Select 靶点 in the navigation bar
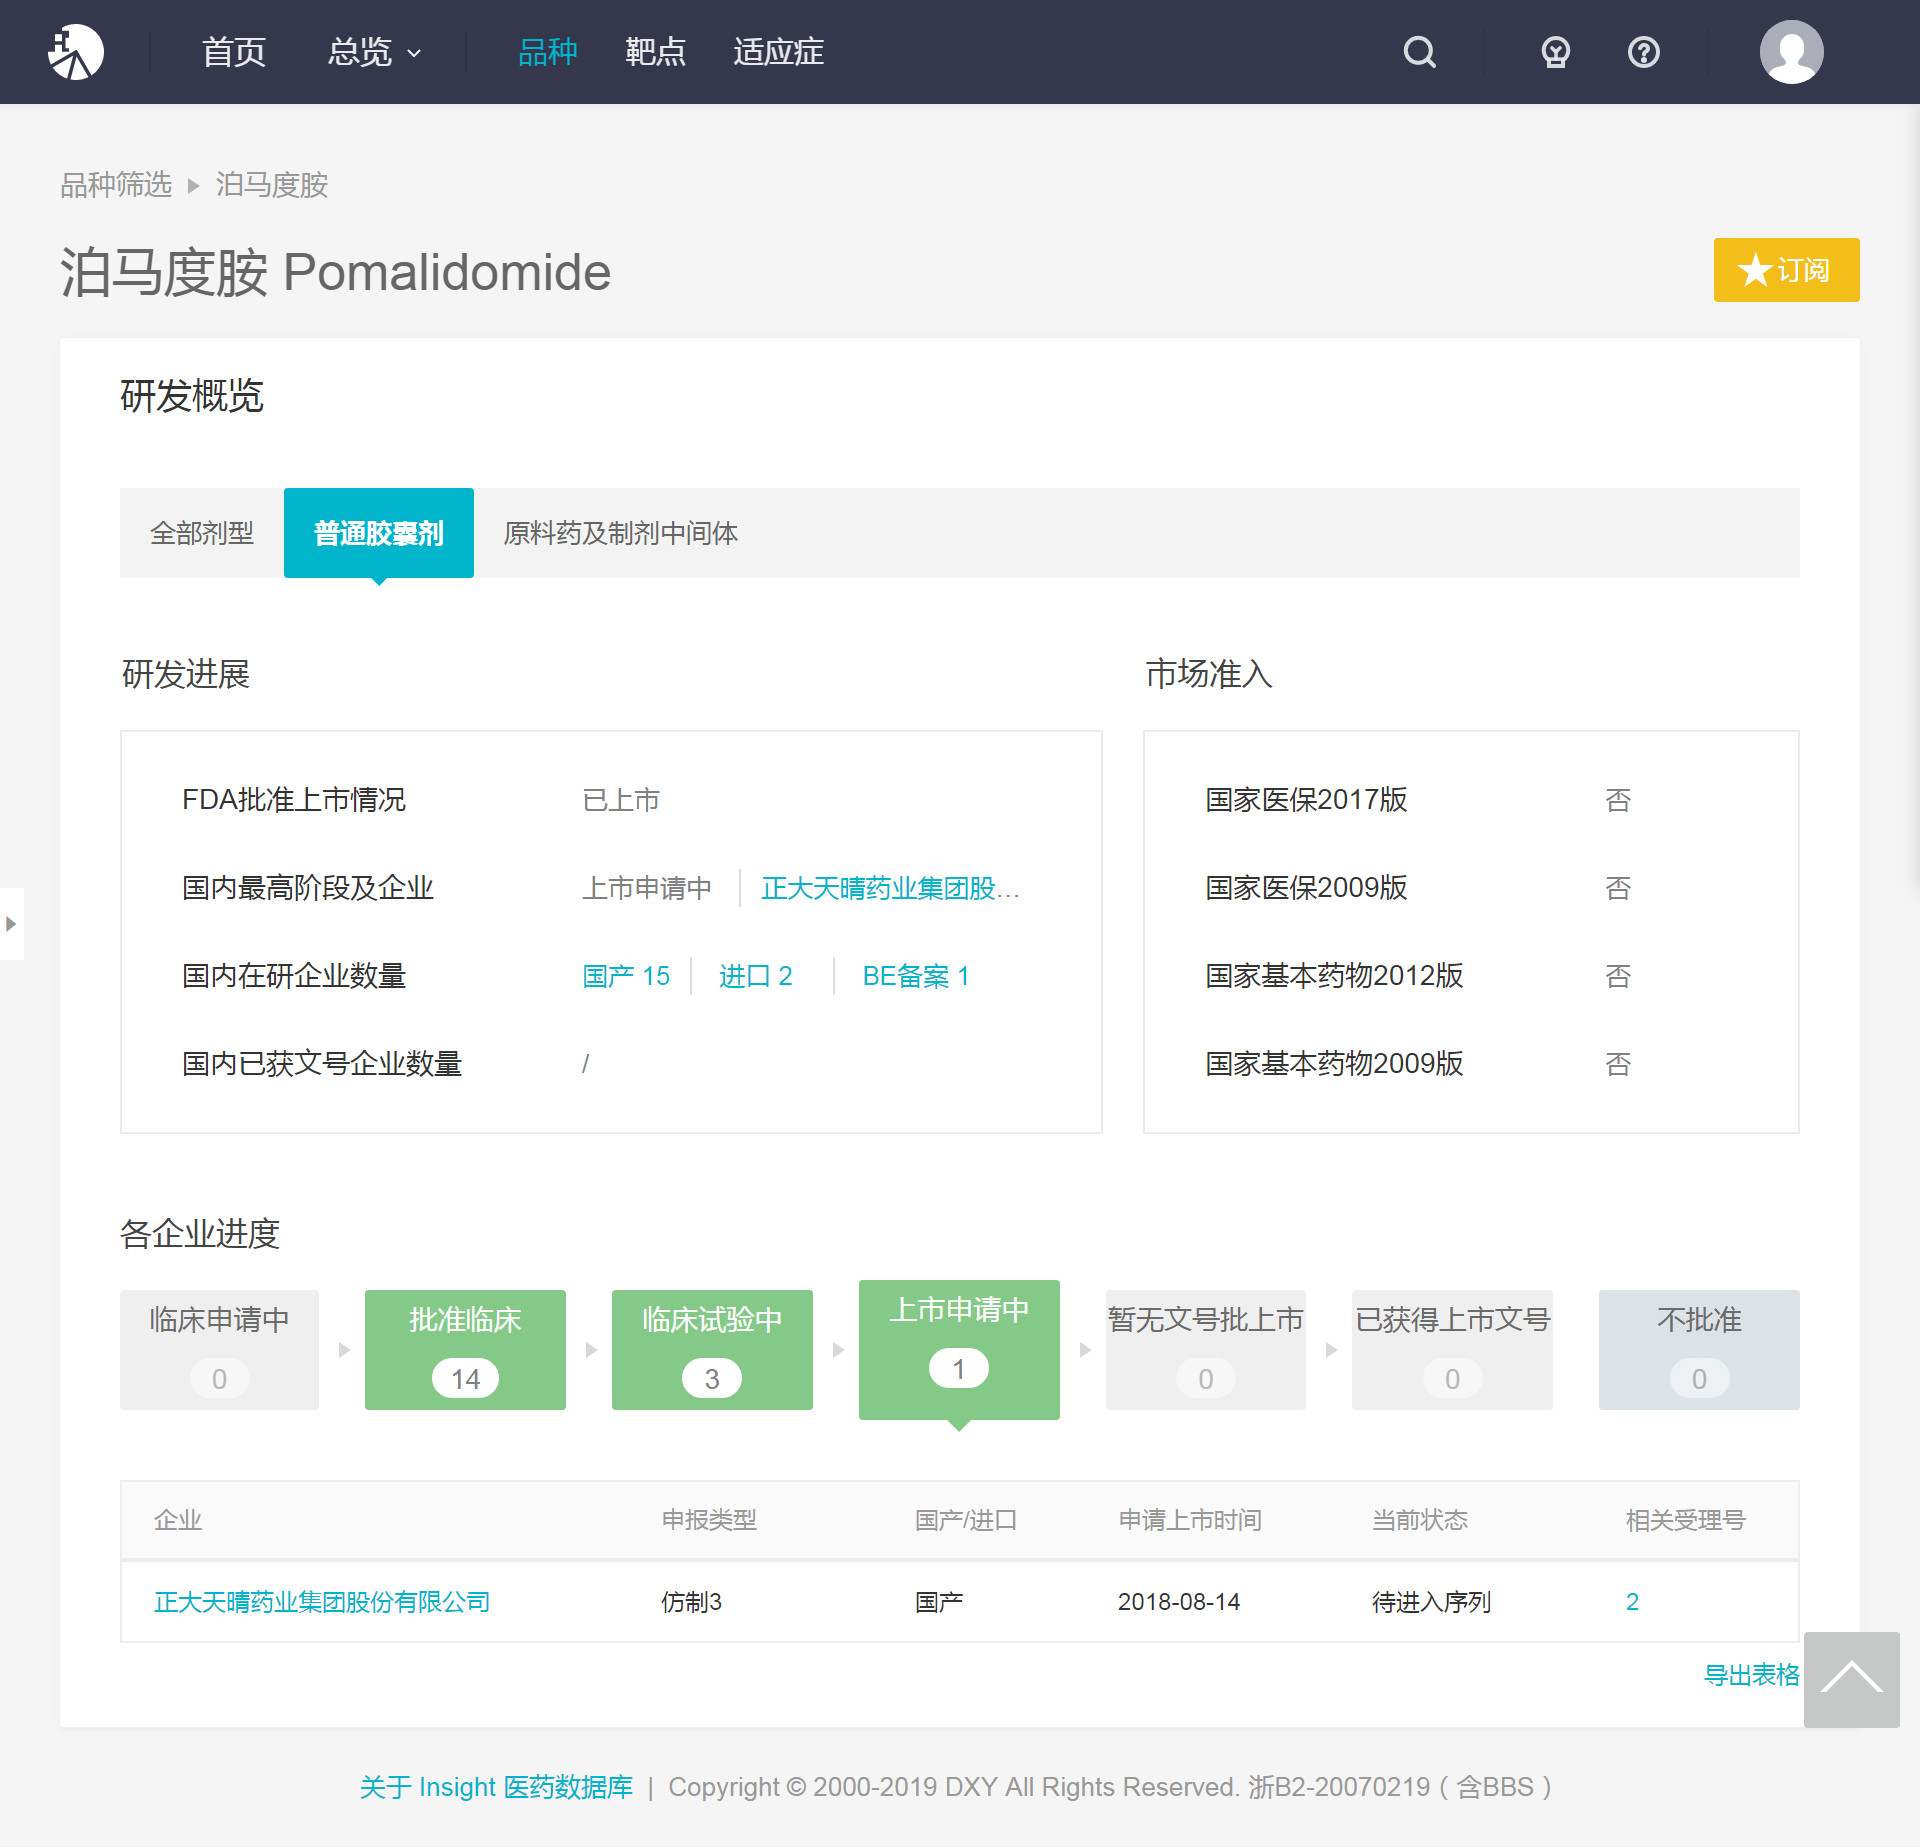The height and width of the screenshot is (1848, 1920). pyautogui.click(x=656, y=51)
